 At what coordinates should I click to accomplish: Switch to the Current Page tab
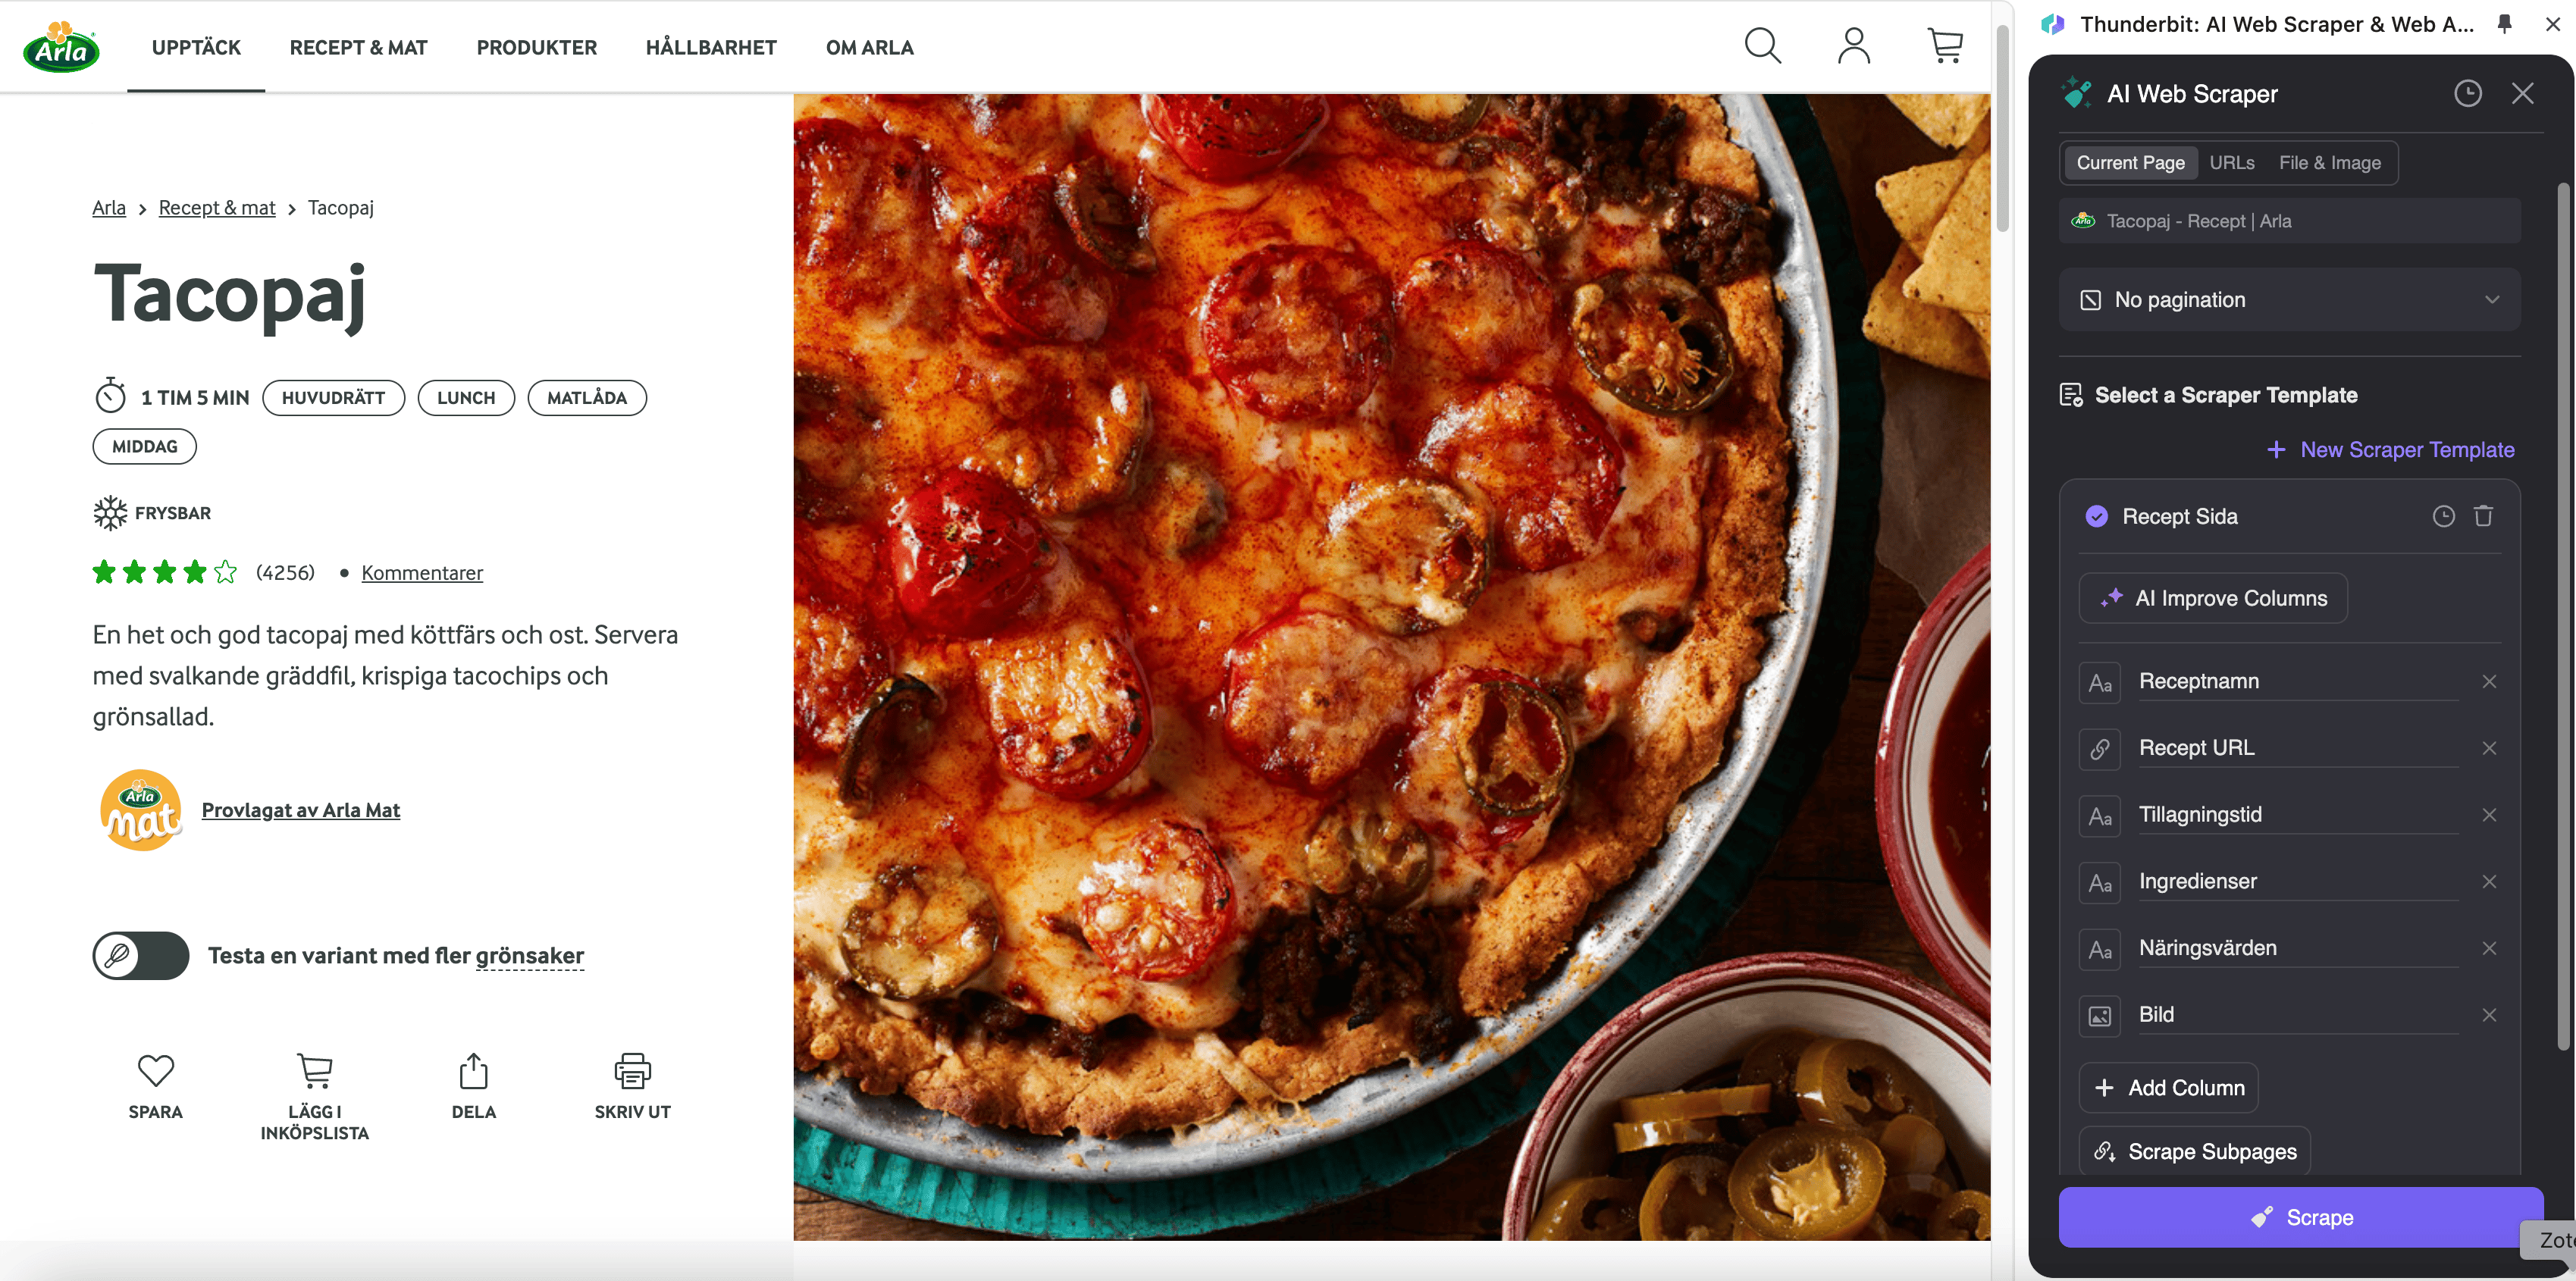(x=2130, y=163)
